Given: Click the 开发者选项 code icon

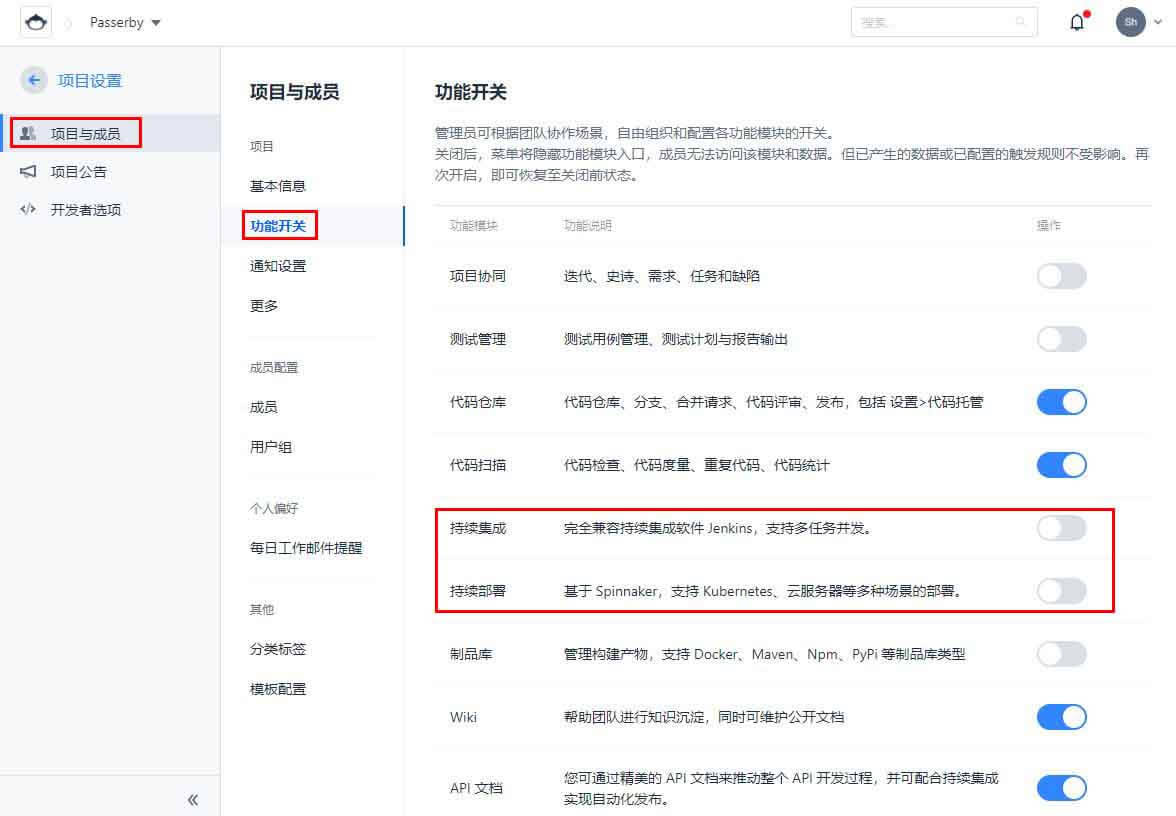Looking at the screenshot, I should (28, 210).
